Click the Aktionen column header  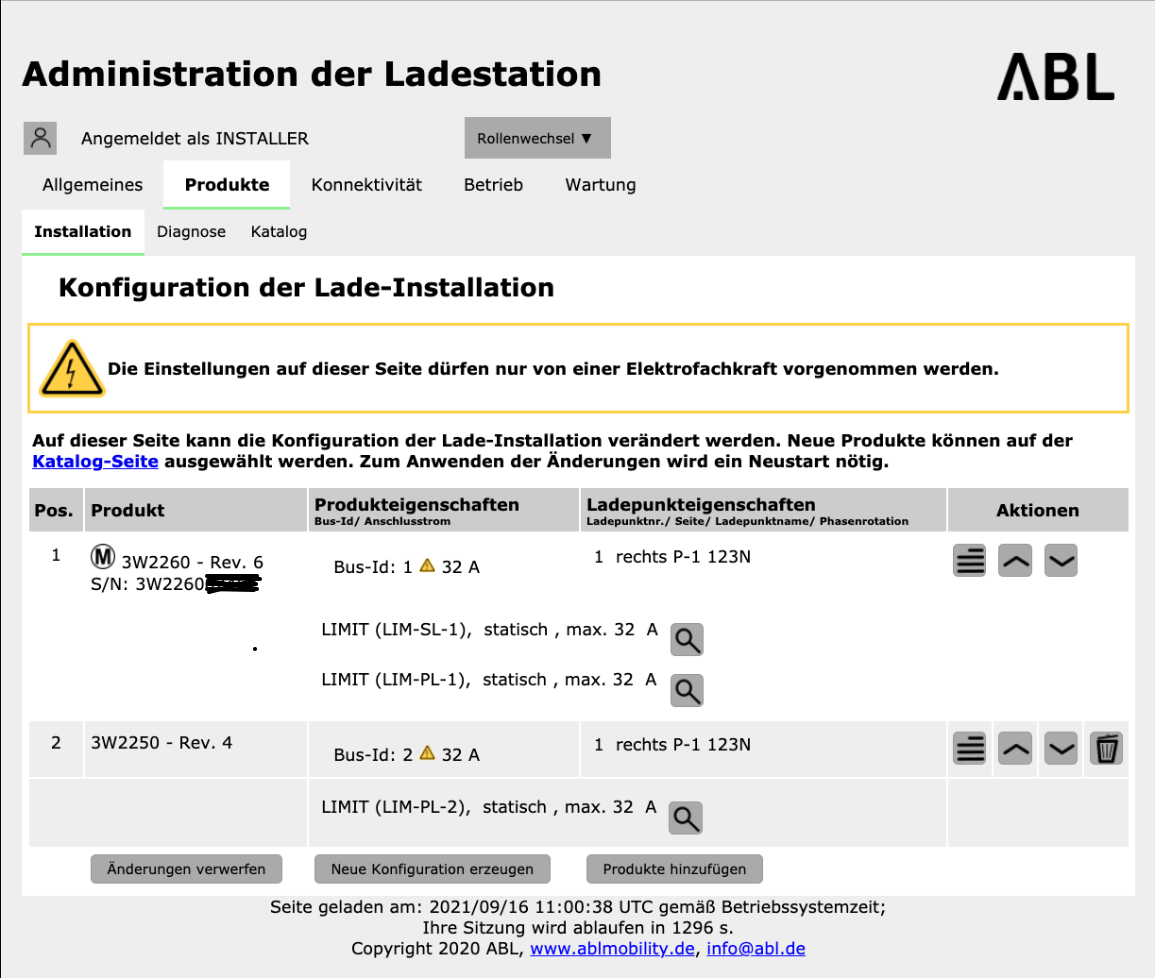[x=1038, y=510]
